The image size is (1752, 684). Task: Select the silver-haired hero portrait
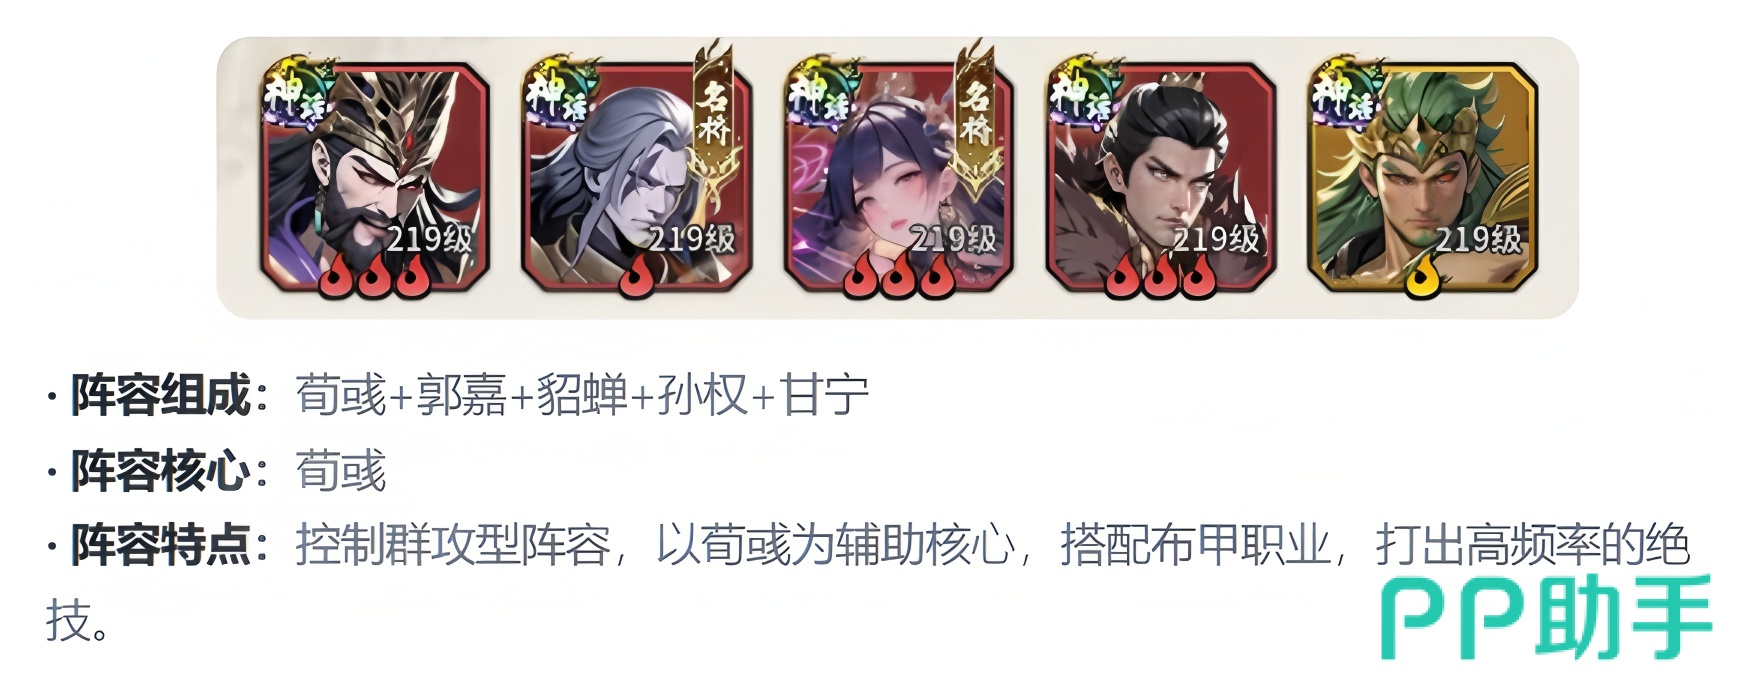tap(637, 178)
